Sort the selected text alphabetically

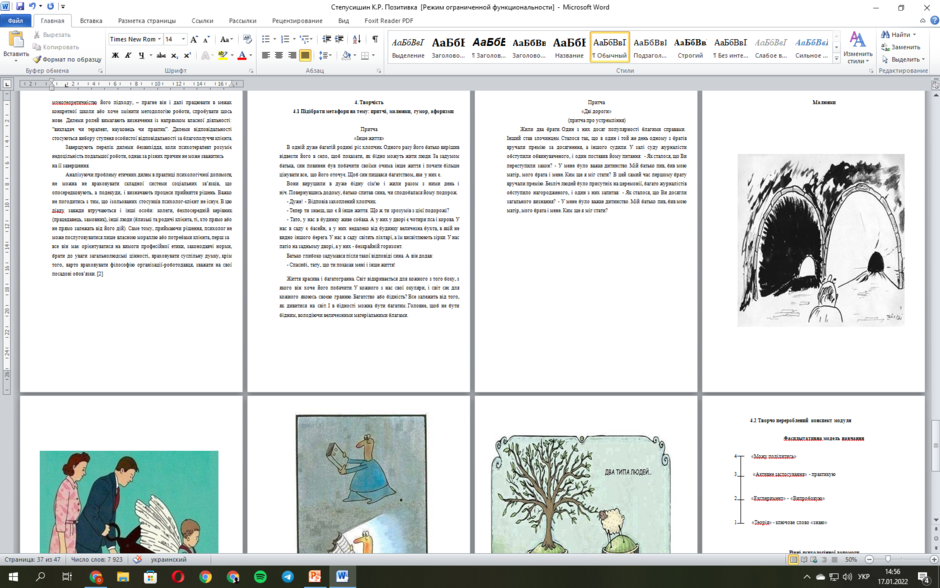357,40
